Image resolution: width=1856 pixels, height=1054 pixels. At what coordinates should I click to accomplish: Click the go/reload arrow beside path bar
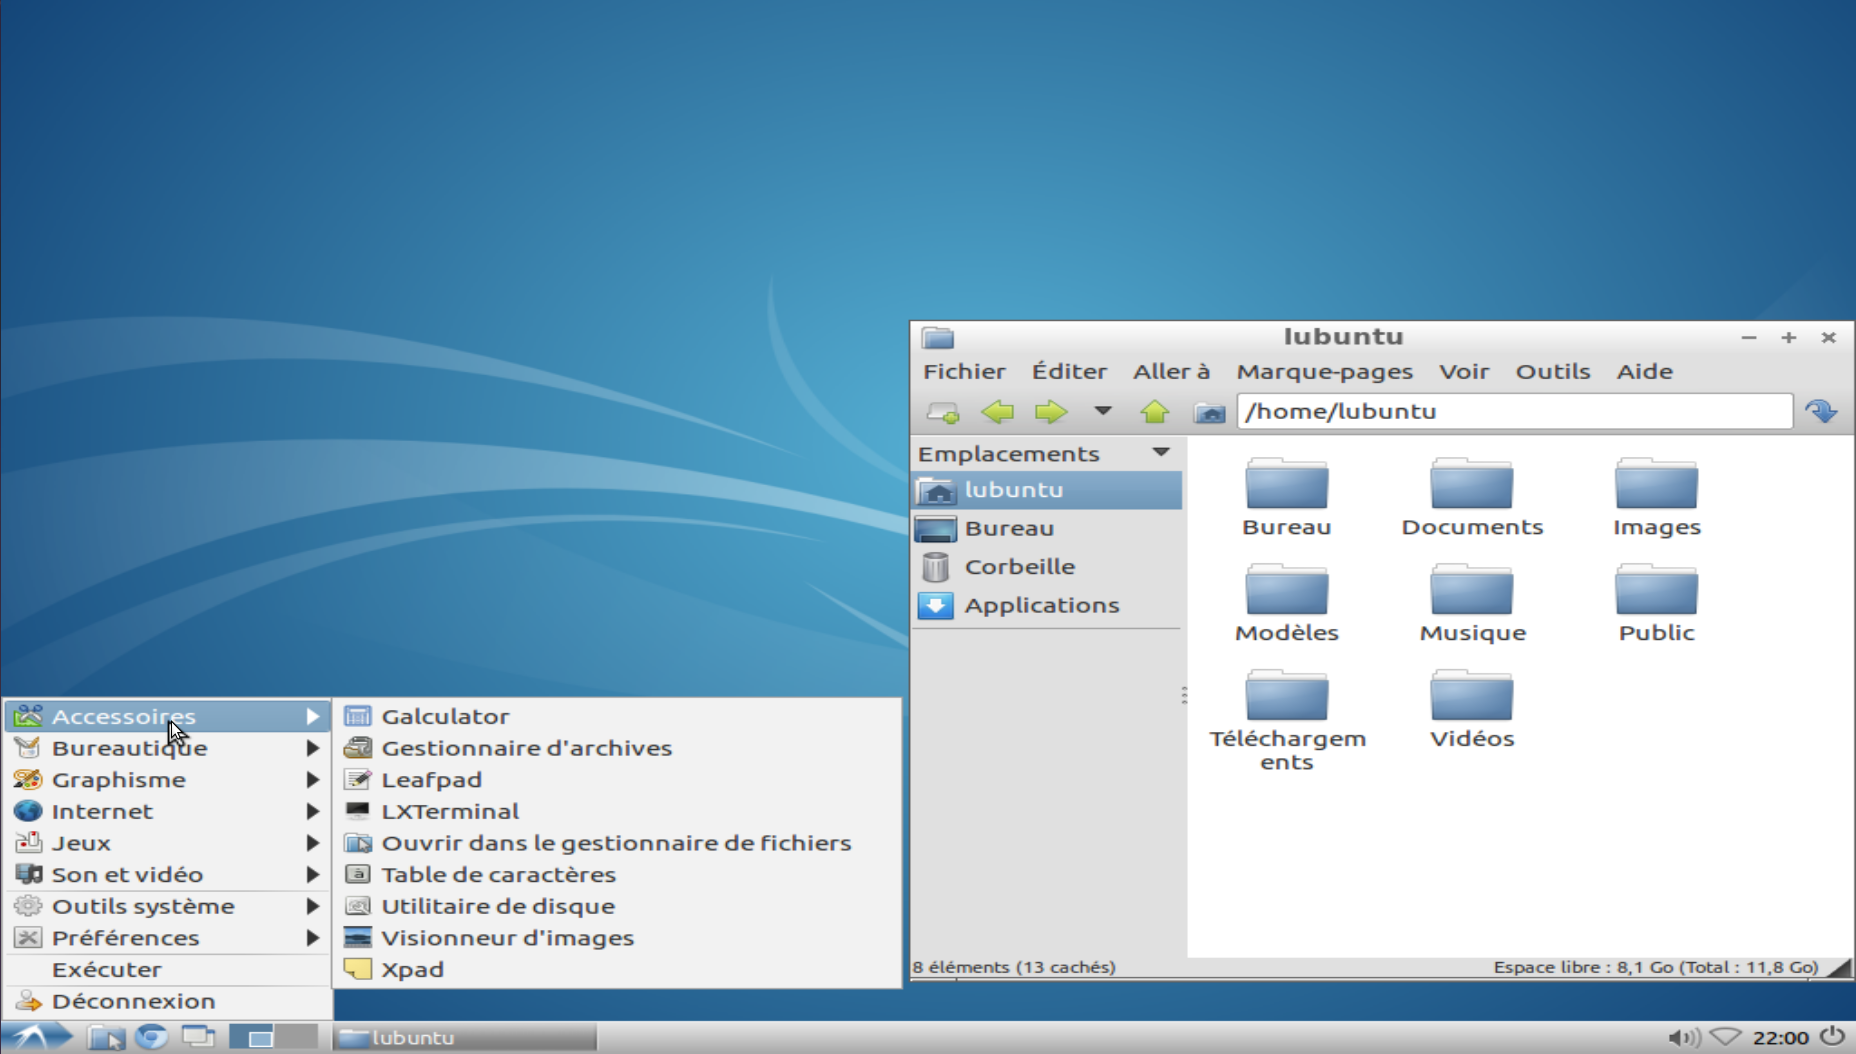(x=1821, y=411)
